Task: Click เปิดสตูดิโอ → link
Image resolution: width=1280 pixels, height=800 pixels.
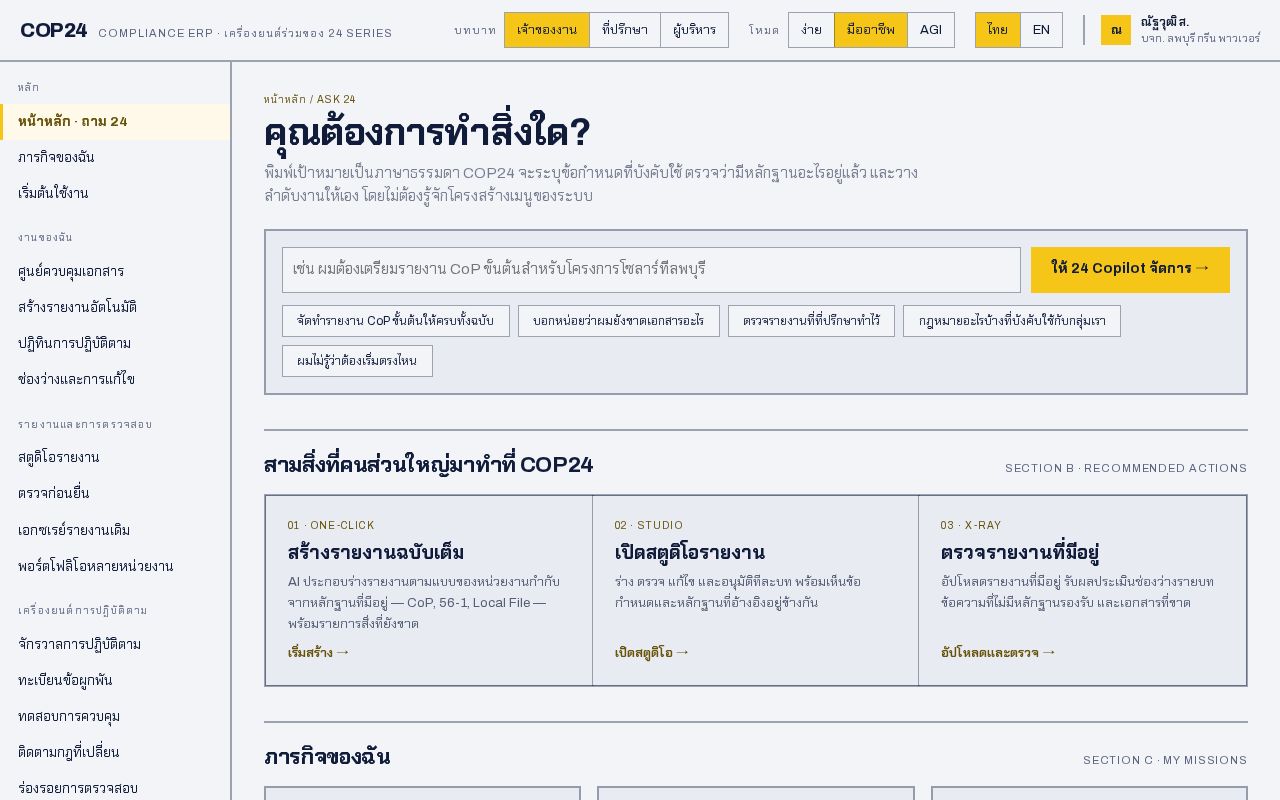Action: pos(652,653)
